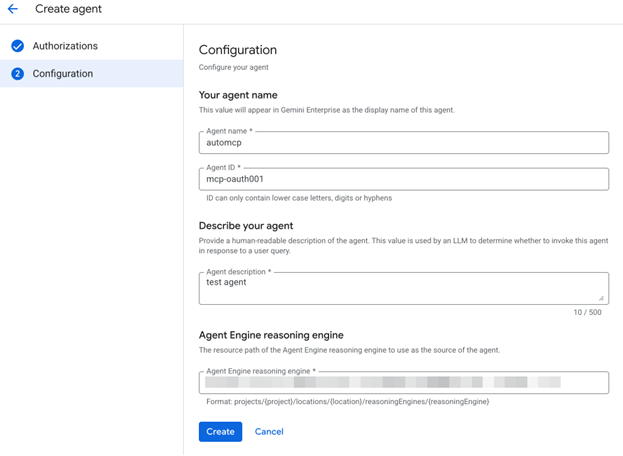Click the description box resize handle
Viewport: 623px width, 456px height.
tap(601, 297)
